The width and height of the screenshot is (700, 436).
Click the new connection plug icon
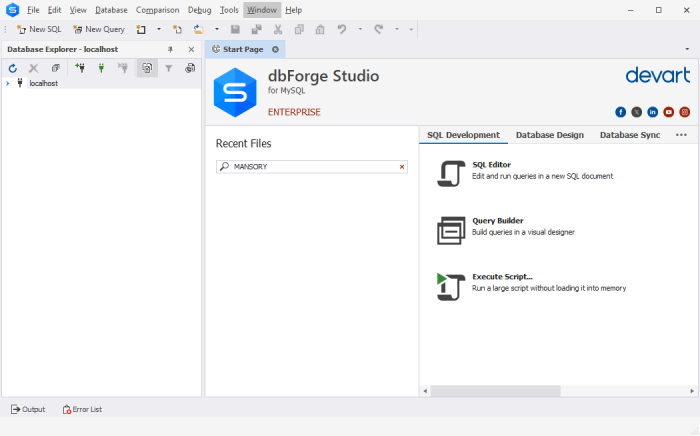click(x=79, y=68)
